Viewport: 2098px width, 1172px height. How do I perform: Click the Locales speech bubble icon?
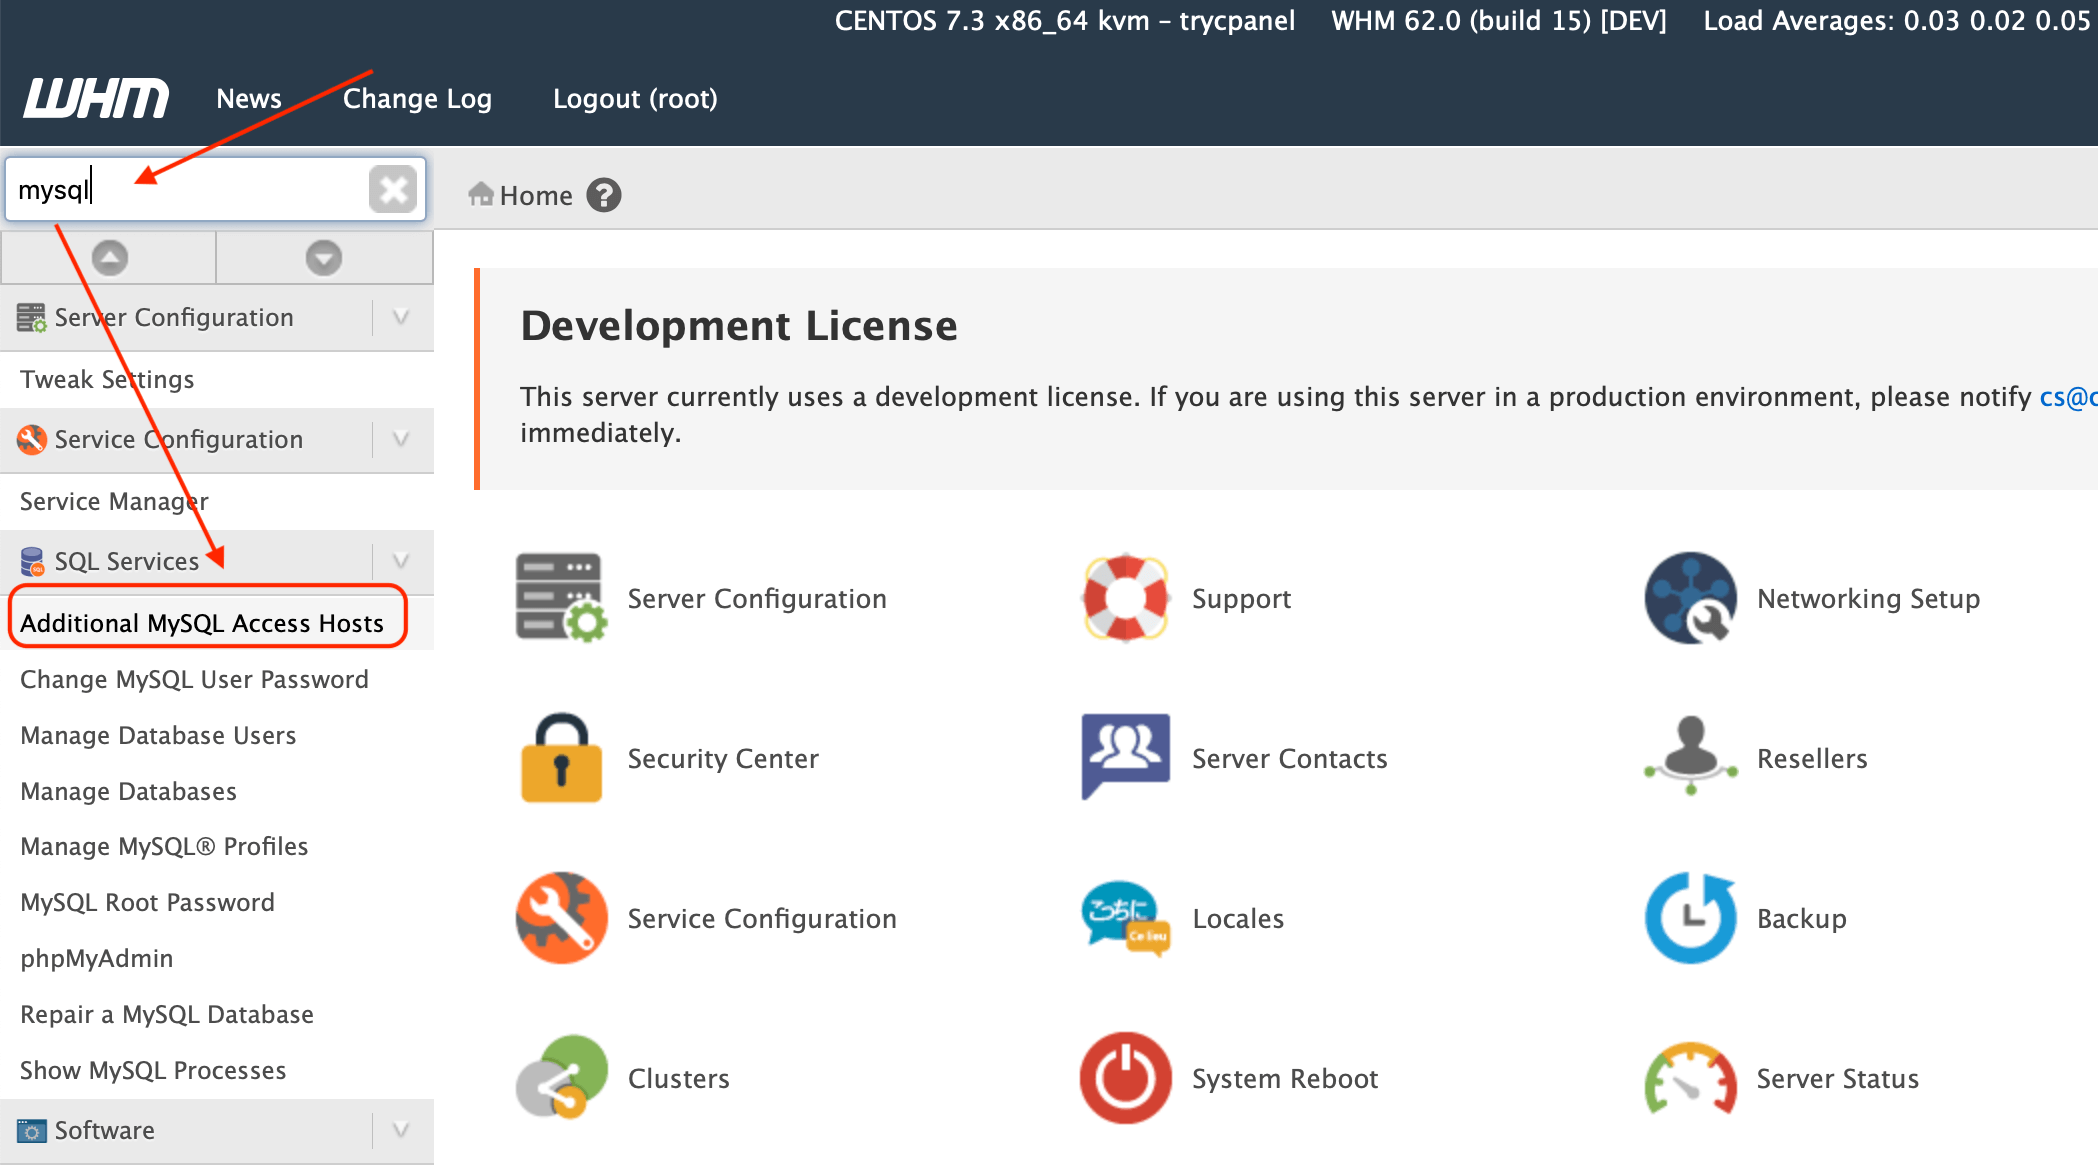[x=1125, y=918]
